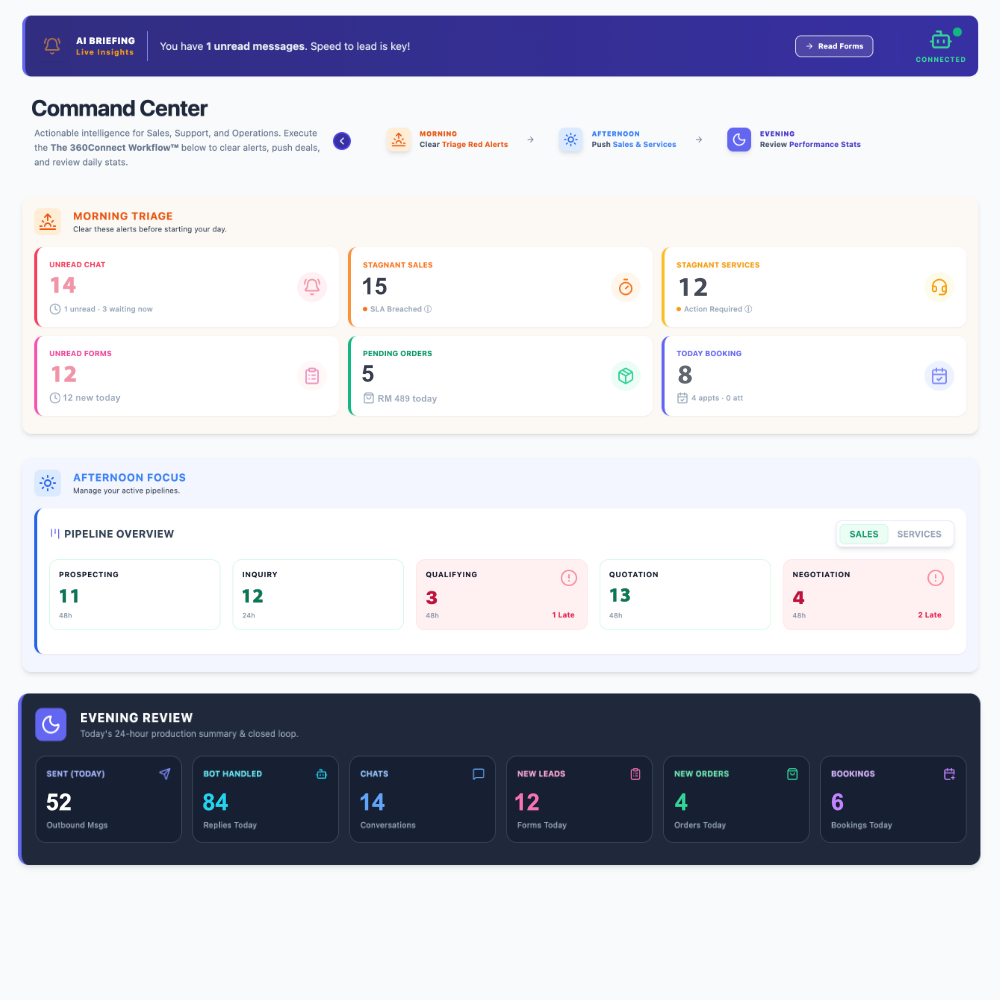Click the Read Forms button
The height and width of the screenshot is (1000, 1000).
(833, 46)
